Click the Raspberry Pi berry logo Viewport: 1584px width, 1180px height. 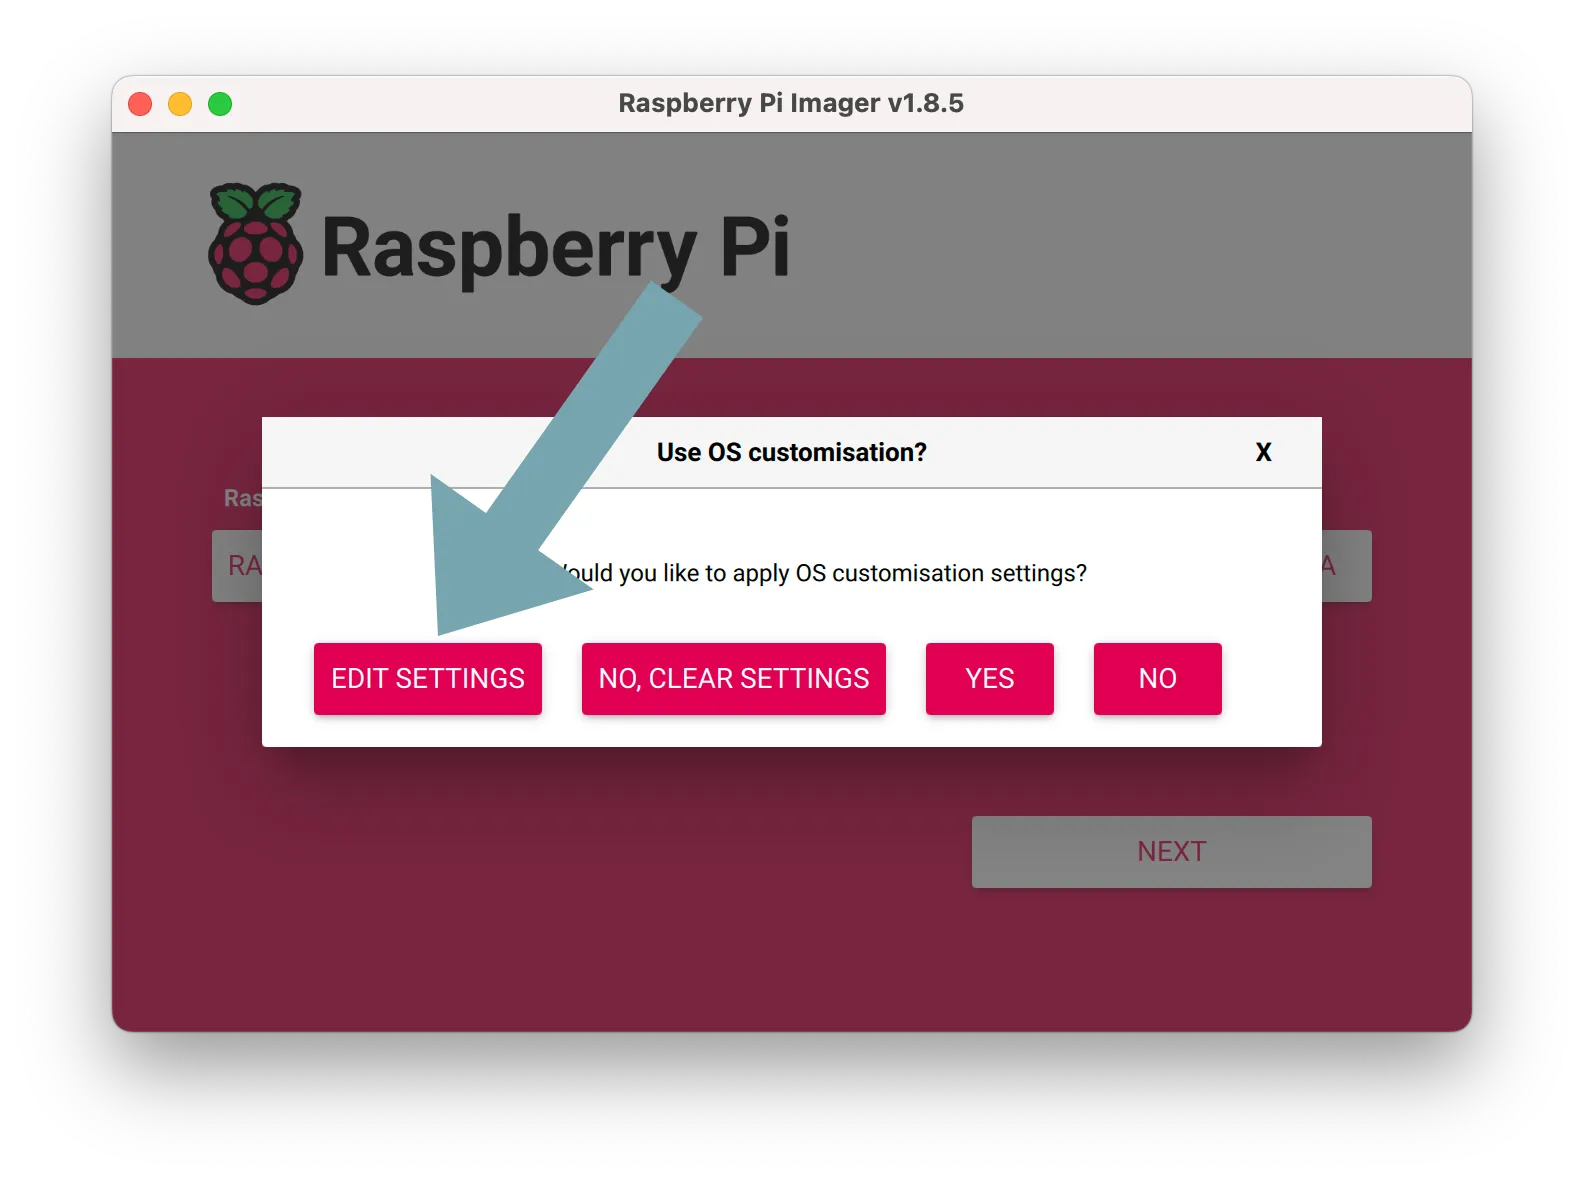(255, 244)
